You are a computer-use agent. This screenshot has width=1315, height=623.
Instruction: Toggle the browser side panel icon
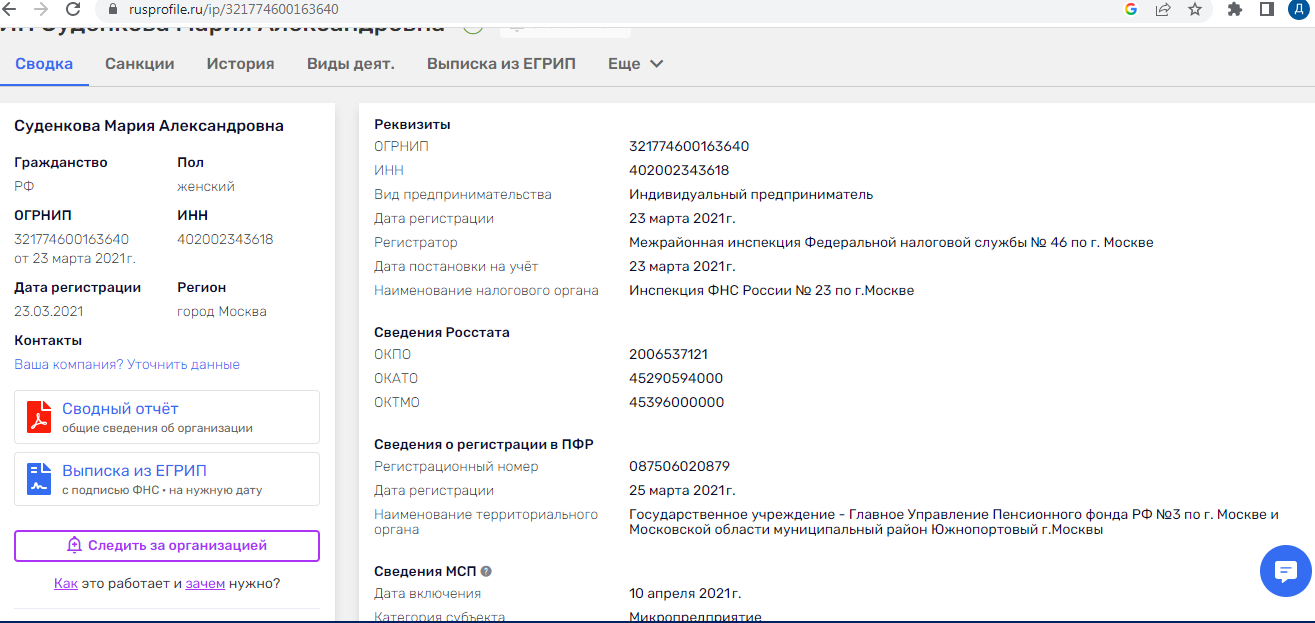(1266, 9)
